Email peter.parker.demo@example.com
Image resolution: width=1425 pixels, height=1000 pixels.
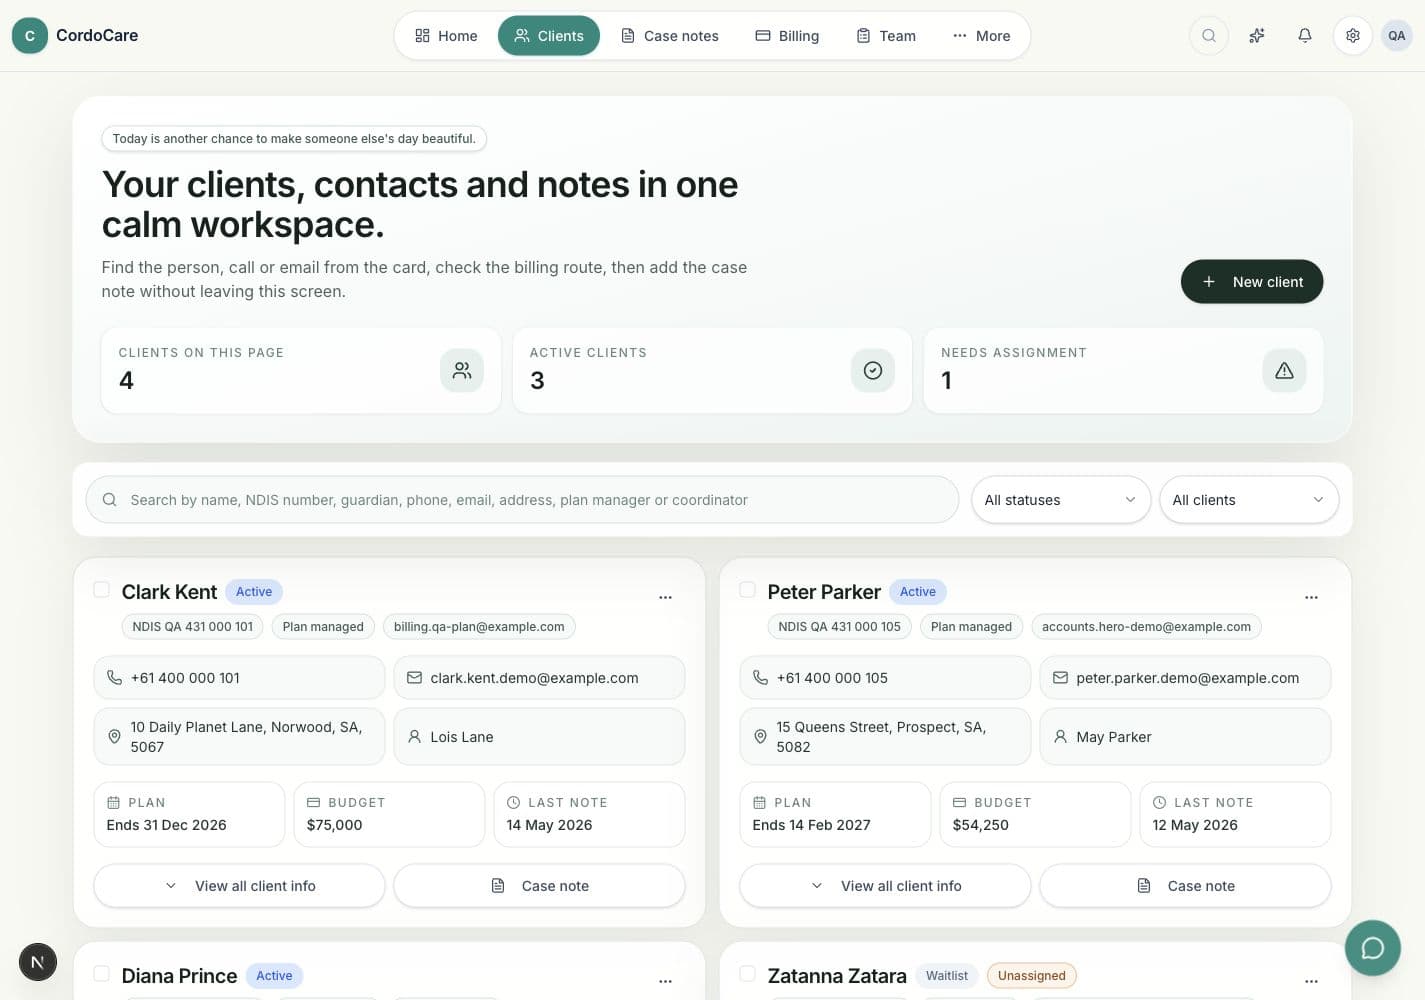pyautogui.click(x=1185, y=678)
